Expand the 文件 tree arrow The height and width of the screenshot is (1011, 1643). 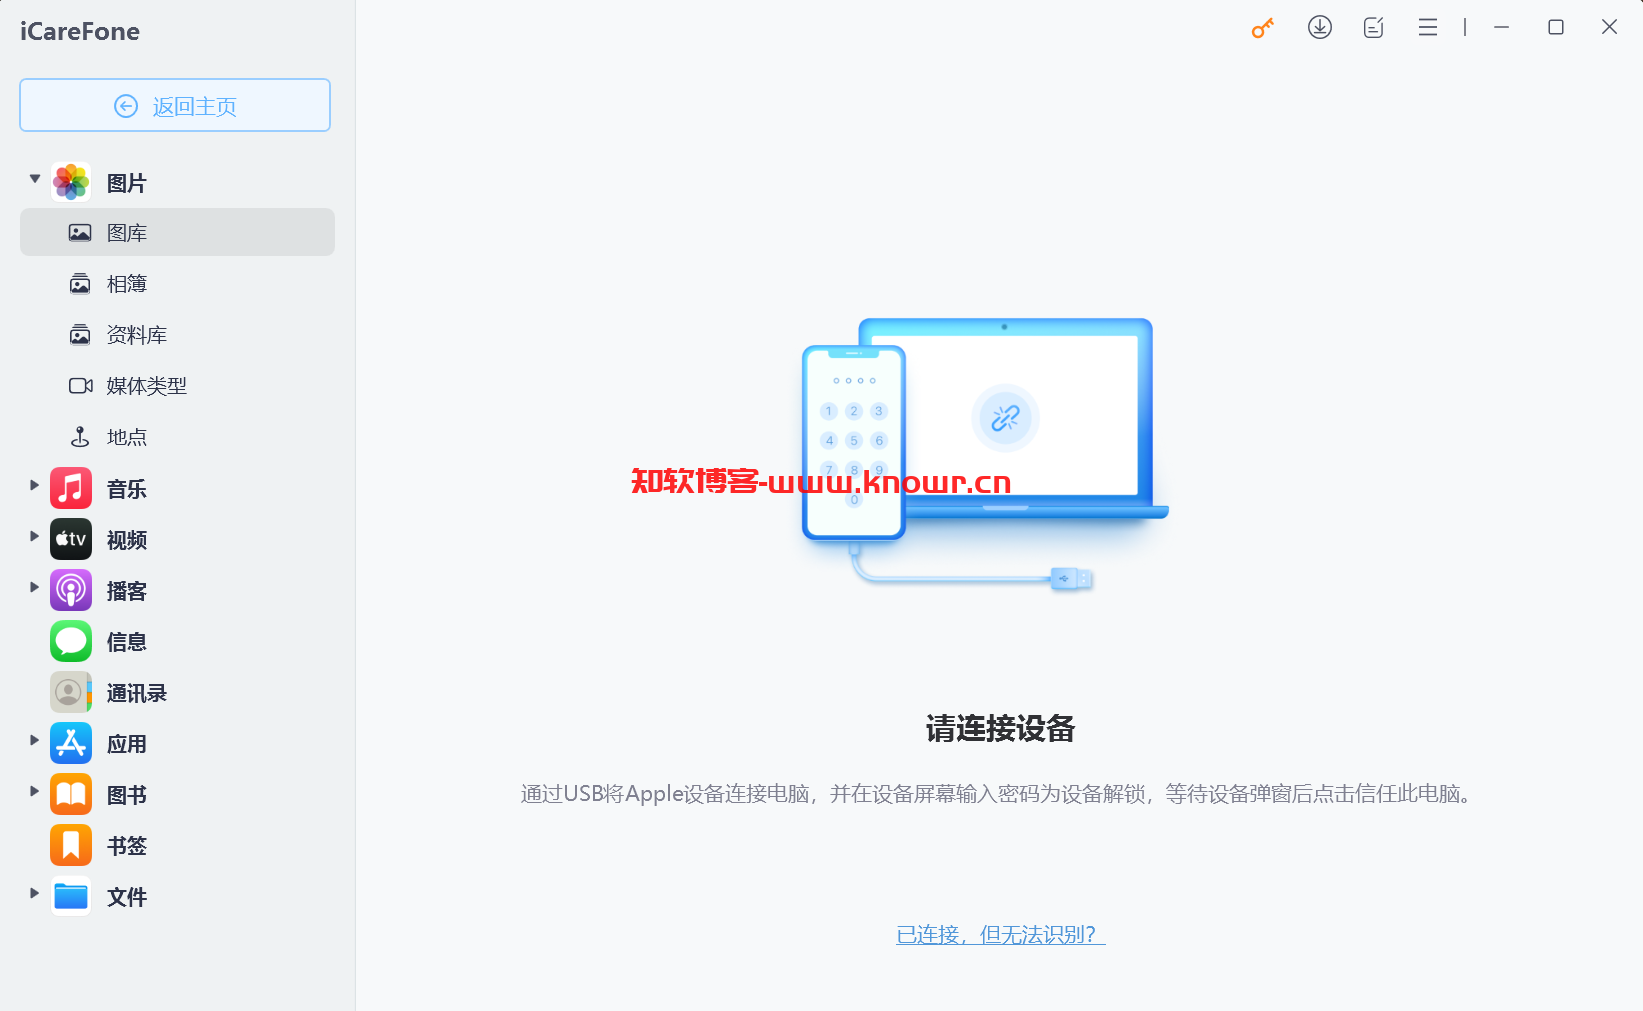pos(34,893)
